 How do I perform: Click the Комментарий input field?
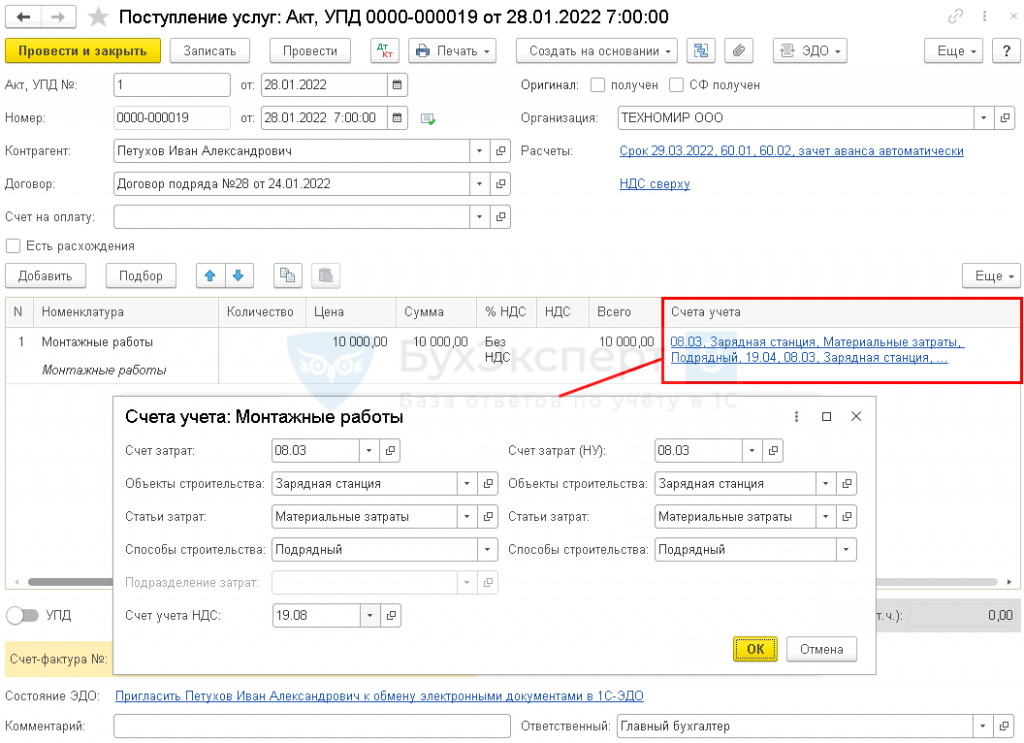[312, 726]
